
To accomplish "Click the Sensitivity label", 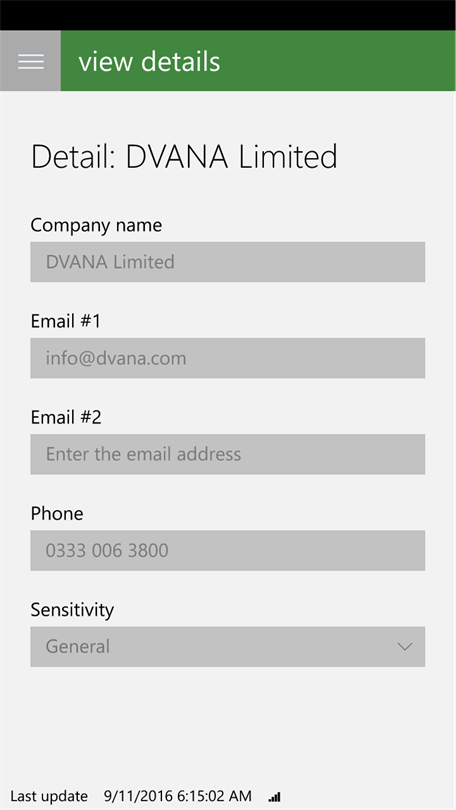I will (x=72, y=610).
